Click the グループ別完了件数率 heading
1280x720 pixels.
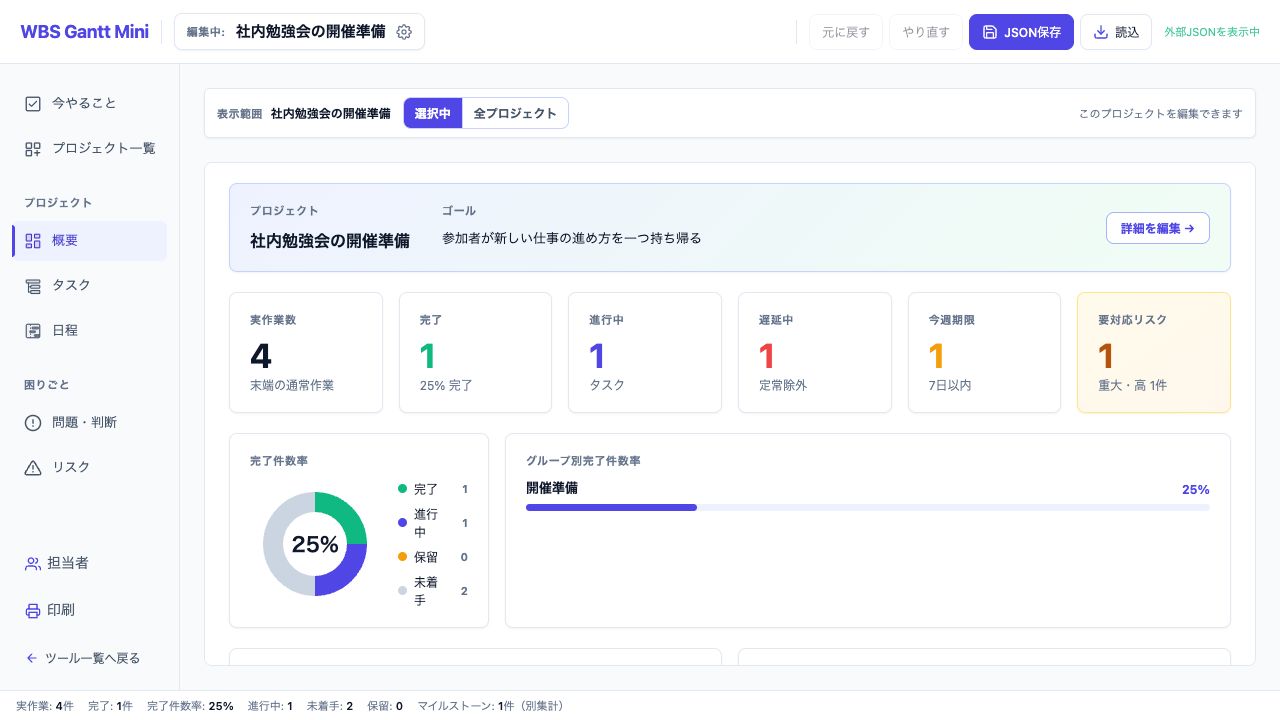coord(583,461)
